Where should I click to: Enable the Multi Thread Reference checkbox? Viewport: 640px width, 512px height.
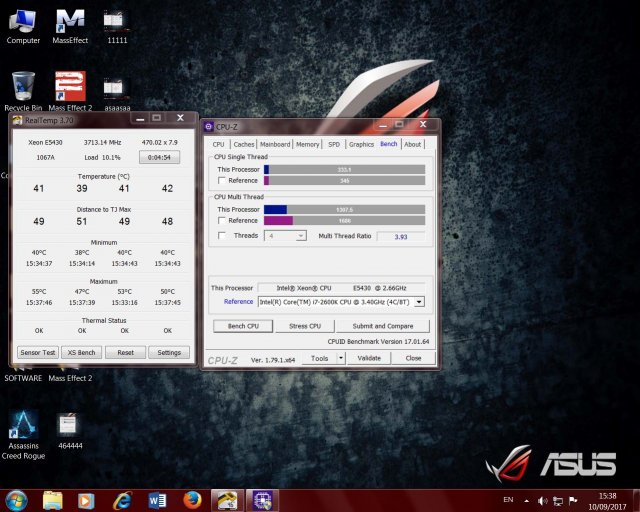pos(221,220)
